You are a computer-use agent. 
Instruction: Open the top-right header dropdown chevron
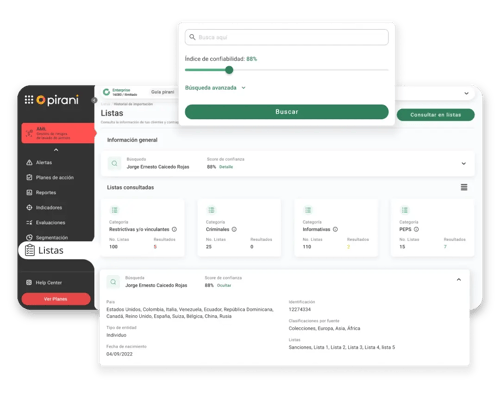(x=466, y=93)
